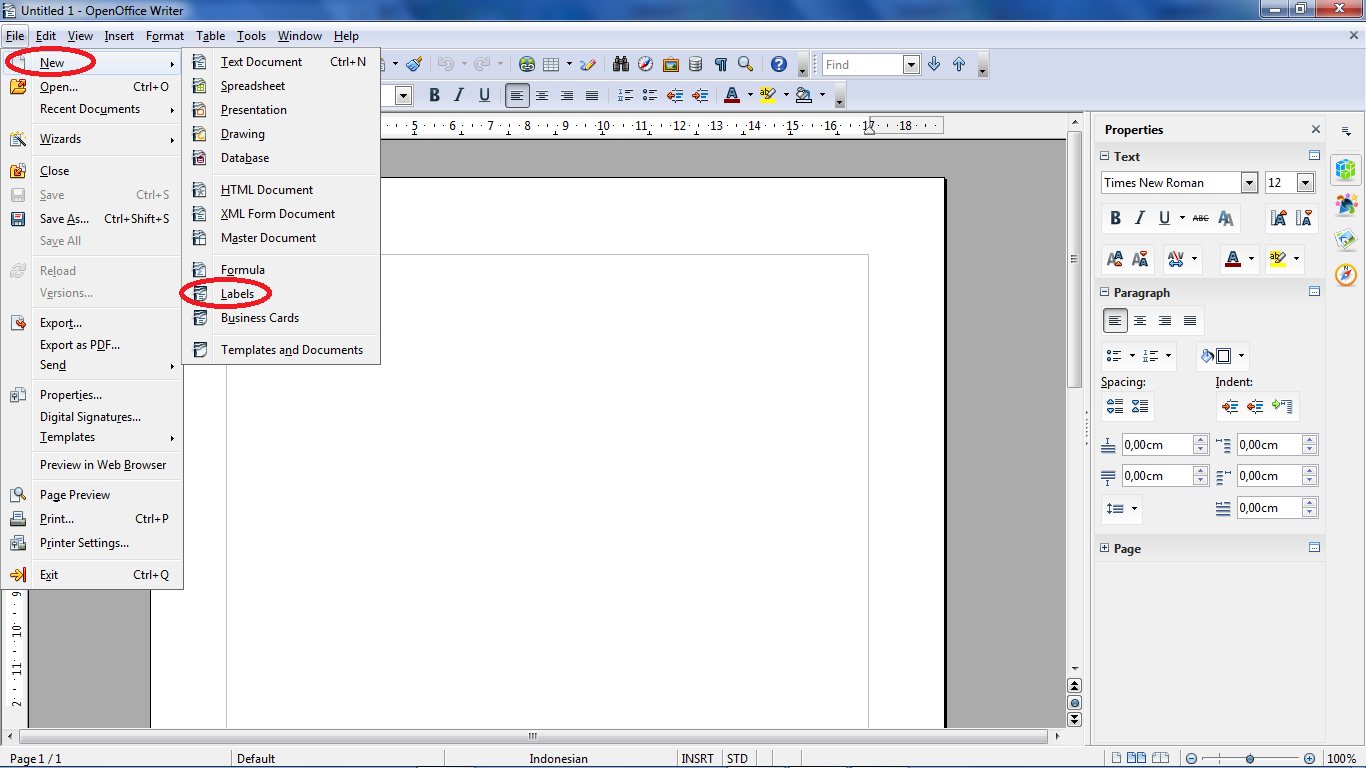The width and height of the screenshot is (1366, 768).
Task: Open Data Sources cylinder icon
Action: (x=696, y=64)
